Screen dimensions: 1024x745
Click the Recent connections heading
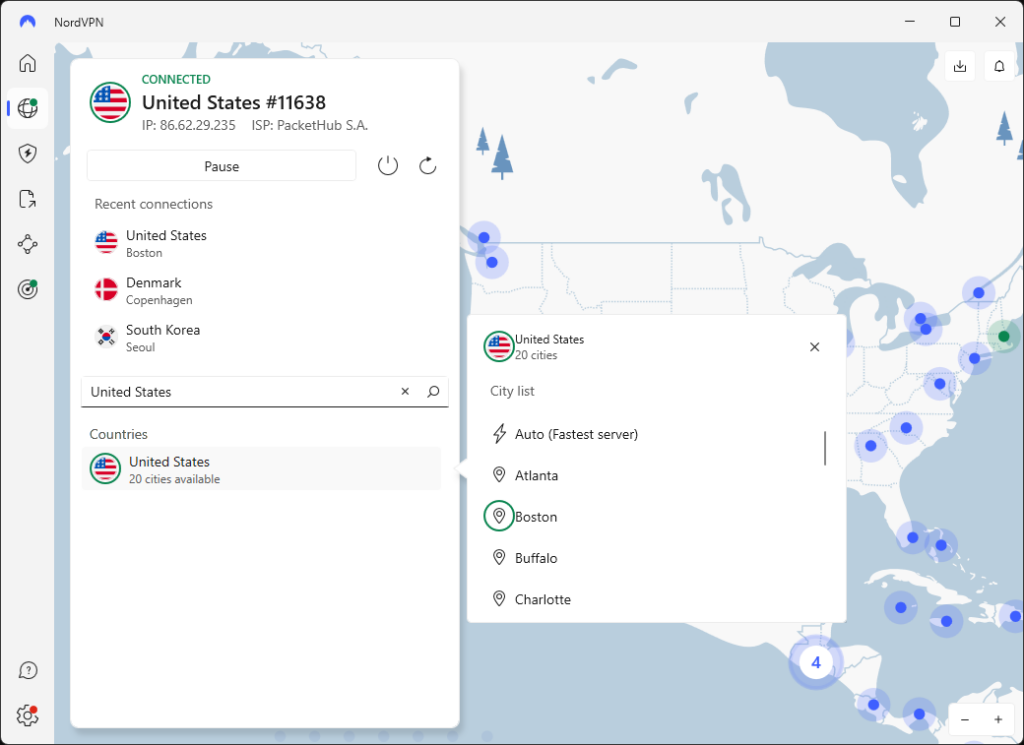coord(153,204)
